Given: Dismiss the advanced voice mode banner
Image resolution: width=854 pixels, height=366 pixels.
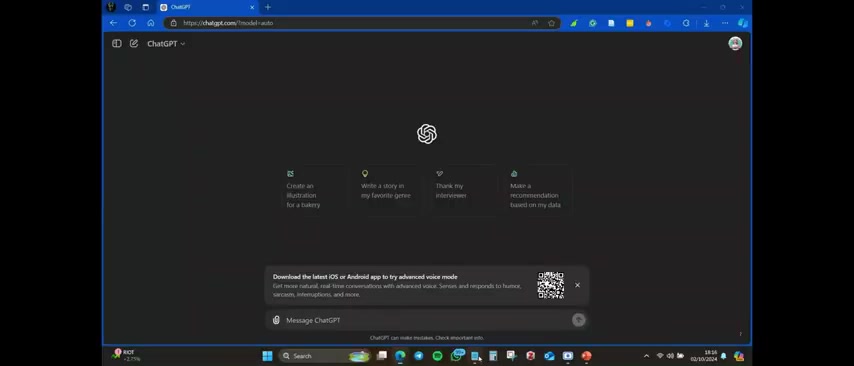Looking at the screenshot, I should (577, 285).
